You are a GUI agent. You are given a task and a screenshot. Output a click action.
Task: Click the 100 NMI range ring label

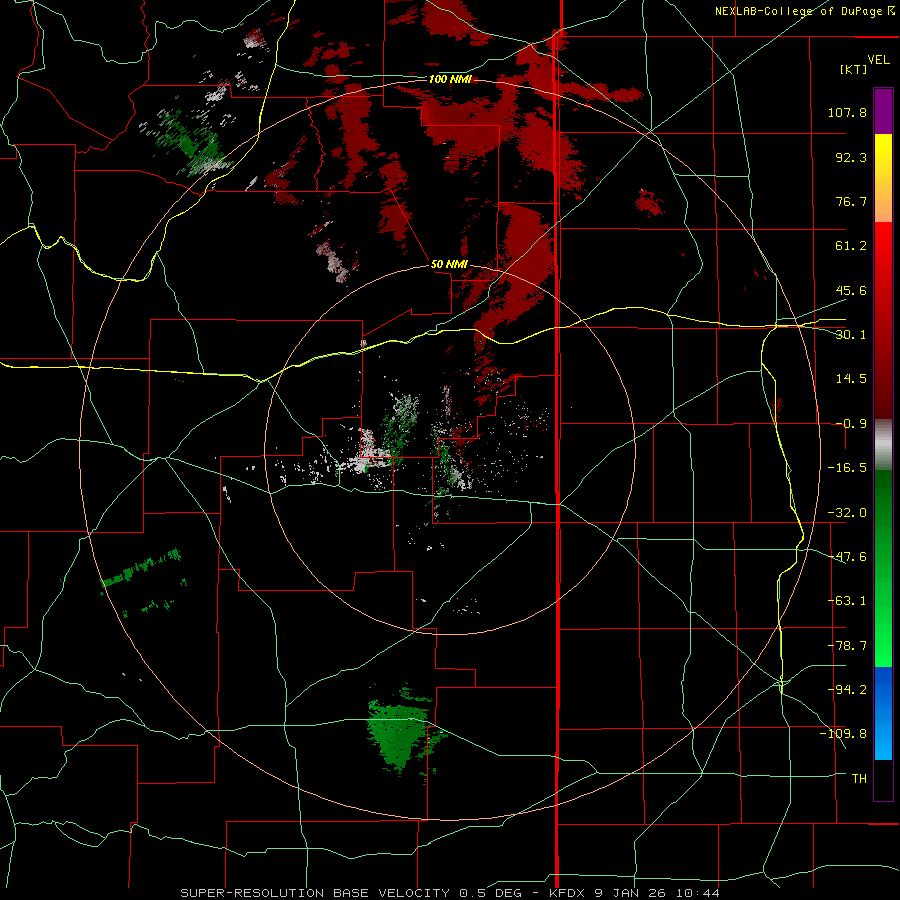tap(450, 79)
